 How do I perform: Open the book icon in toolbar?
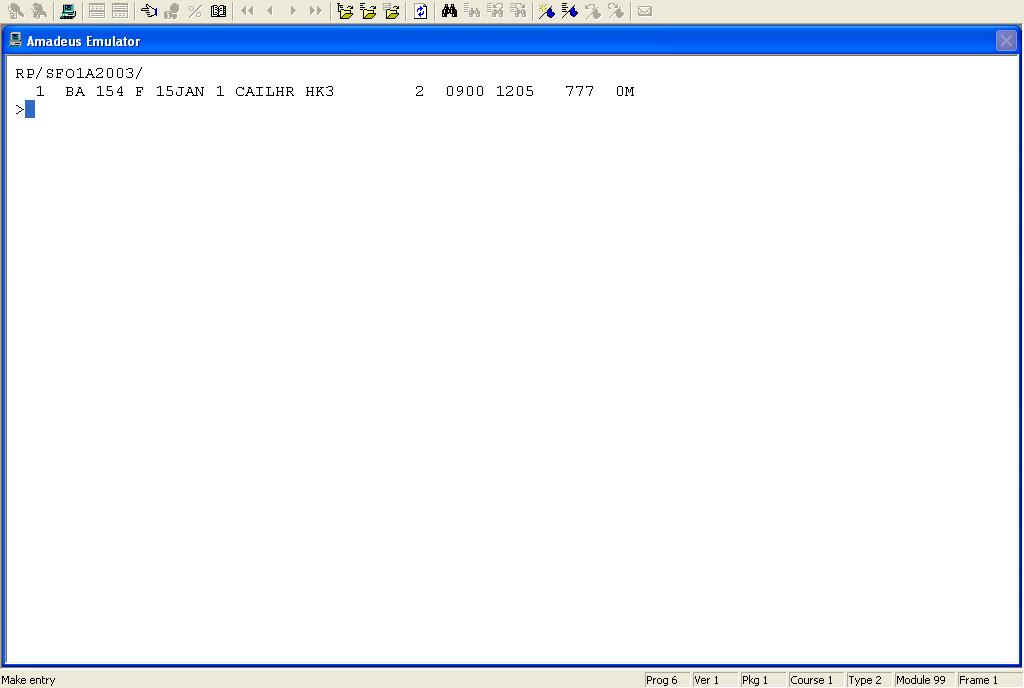(218, 11)
